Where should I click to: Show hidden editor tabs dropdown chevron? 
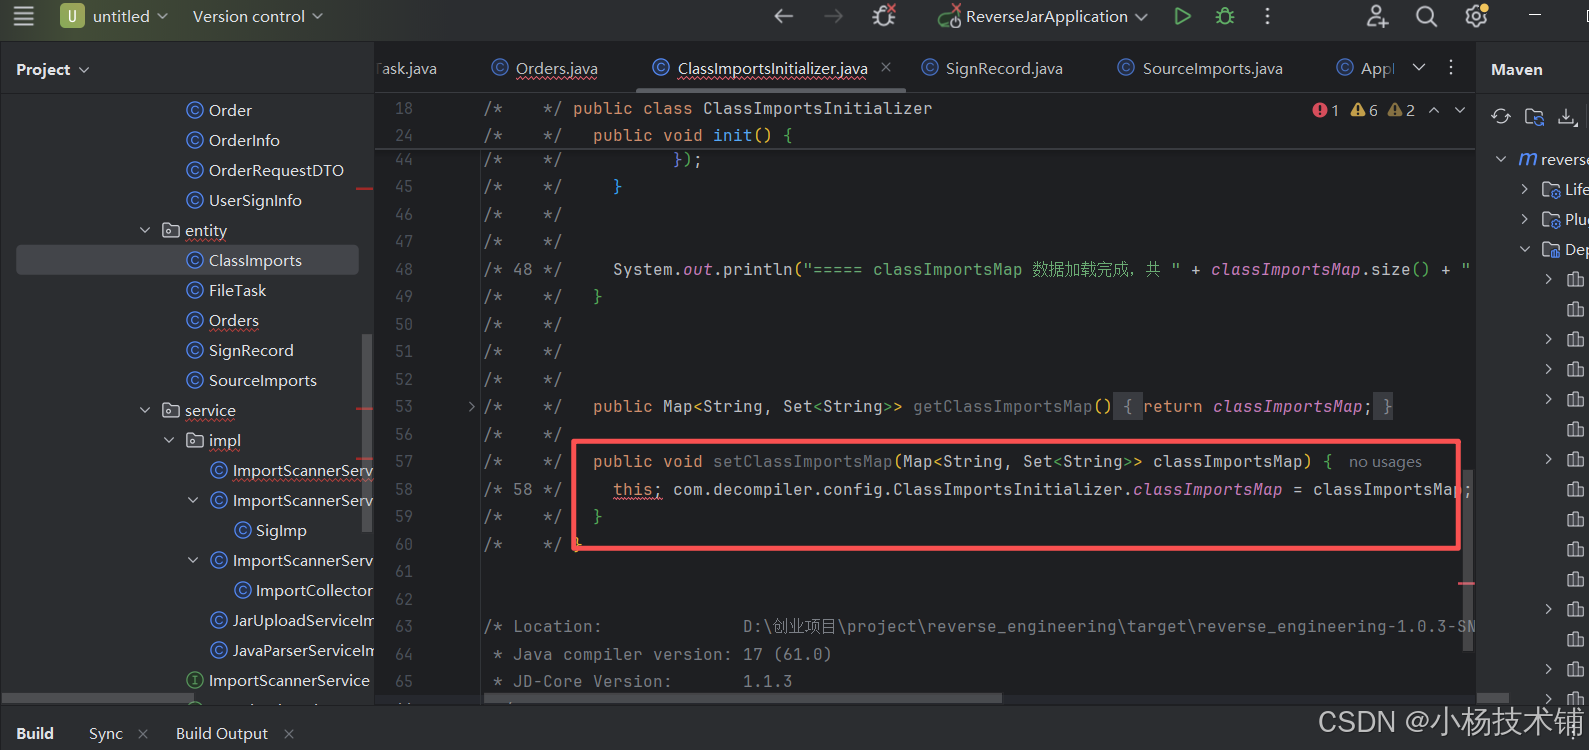coord(1419,68)
